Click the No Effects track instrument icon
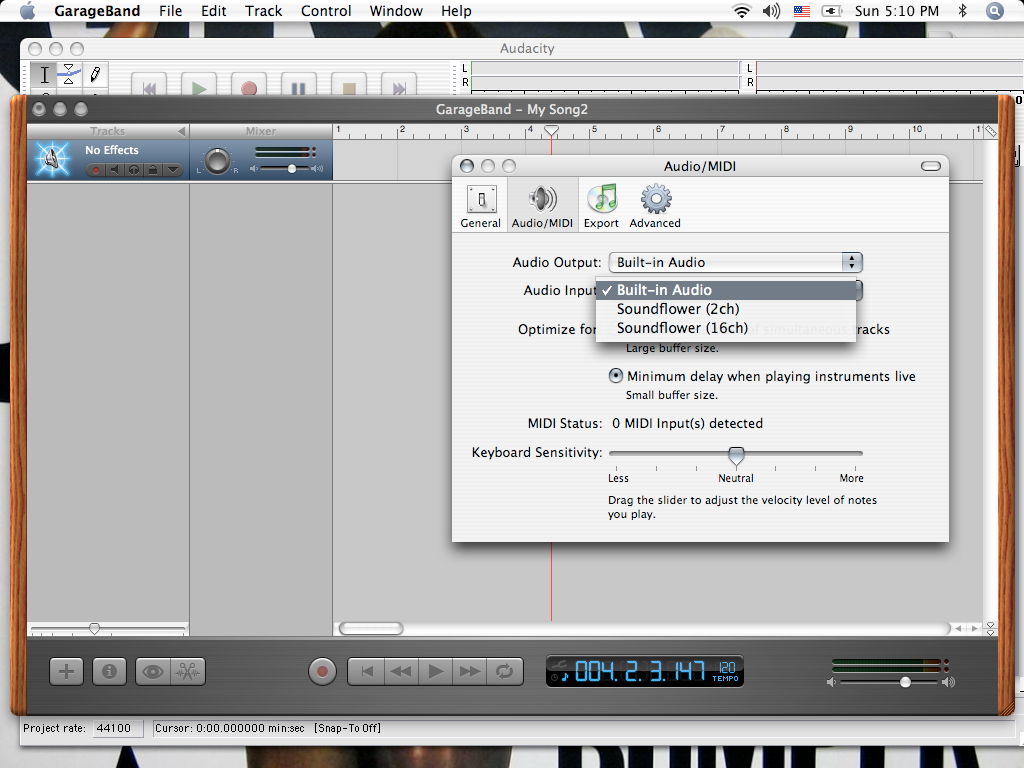The height and width of the screenshot is (768, 1024). tap(53, 160)
